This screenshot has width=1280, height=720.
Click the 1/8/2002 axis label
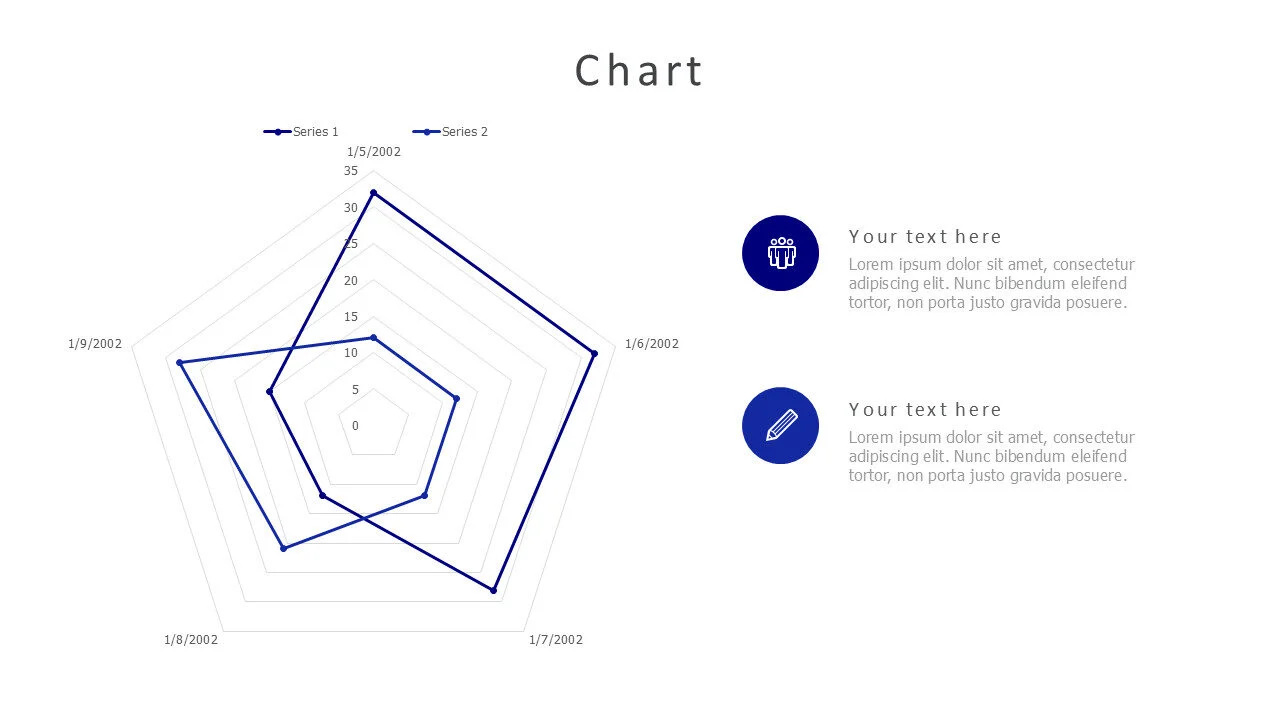(191, 640)
